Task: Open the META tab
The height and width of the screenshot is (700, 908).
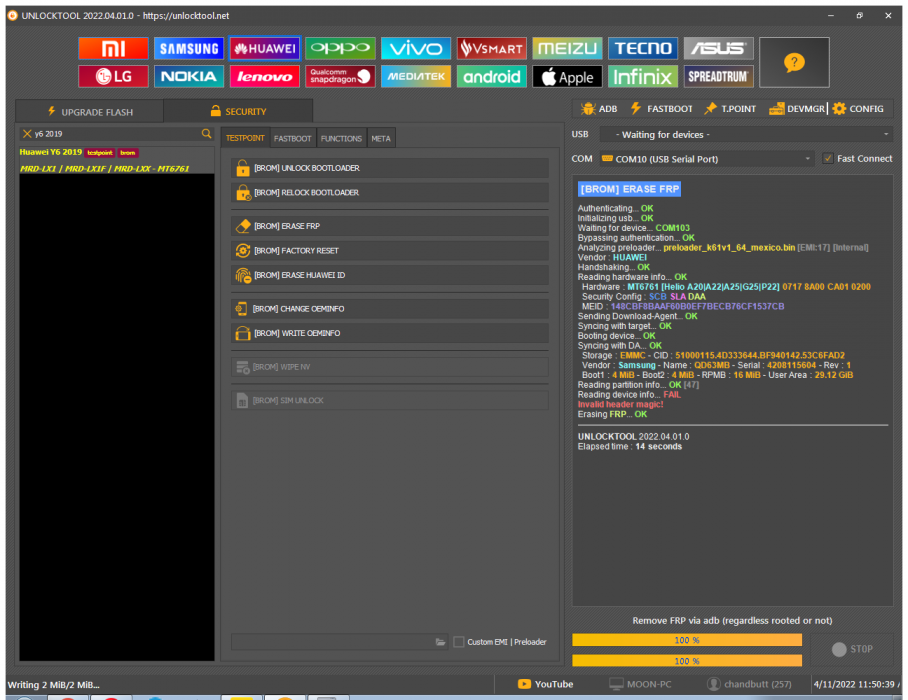Action: pos(380,138)
